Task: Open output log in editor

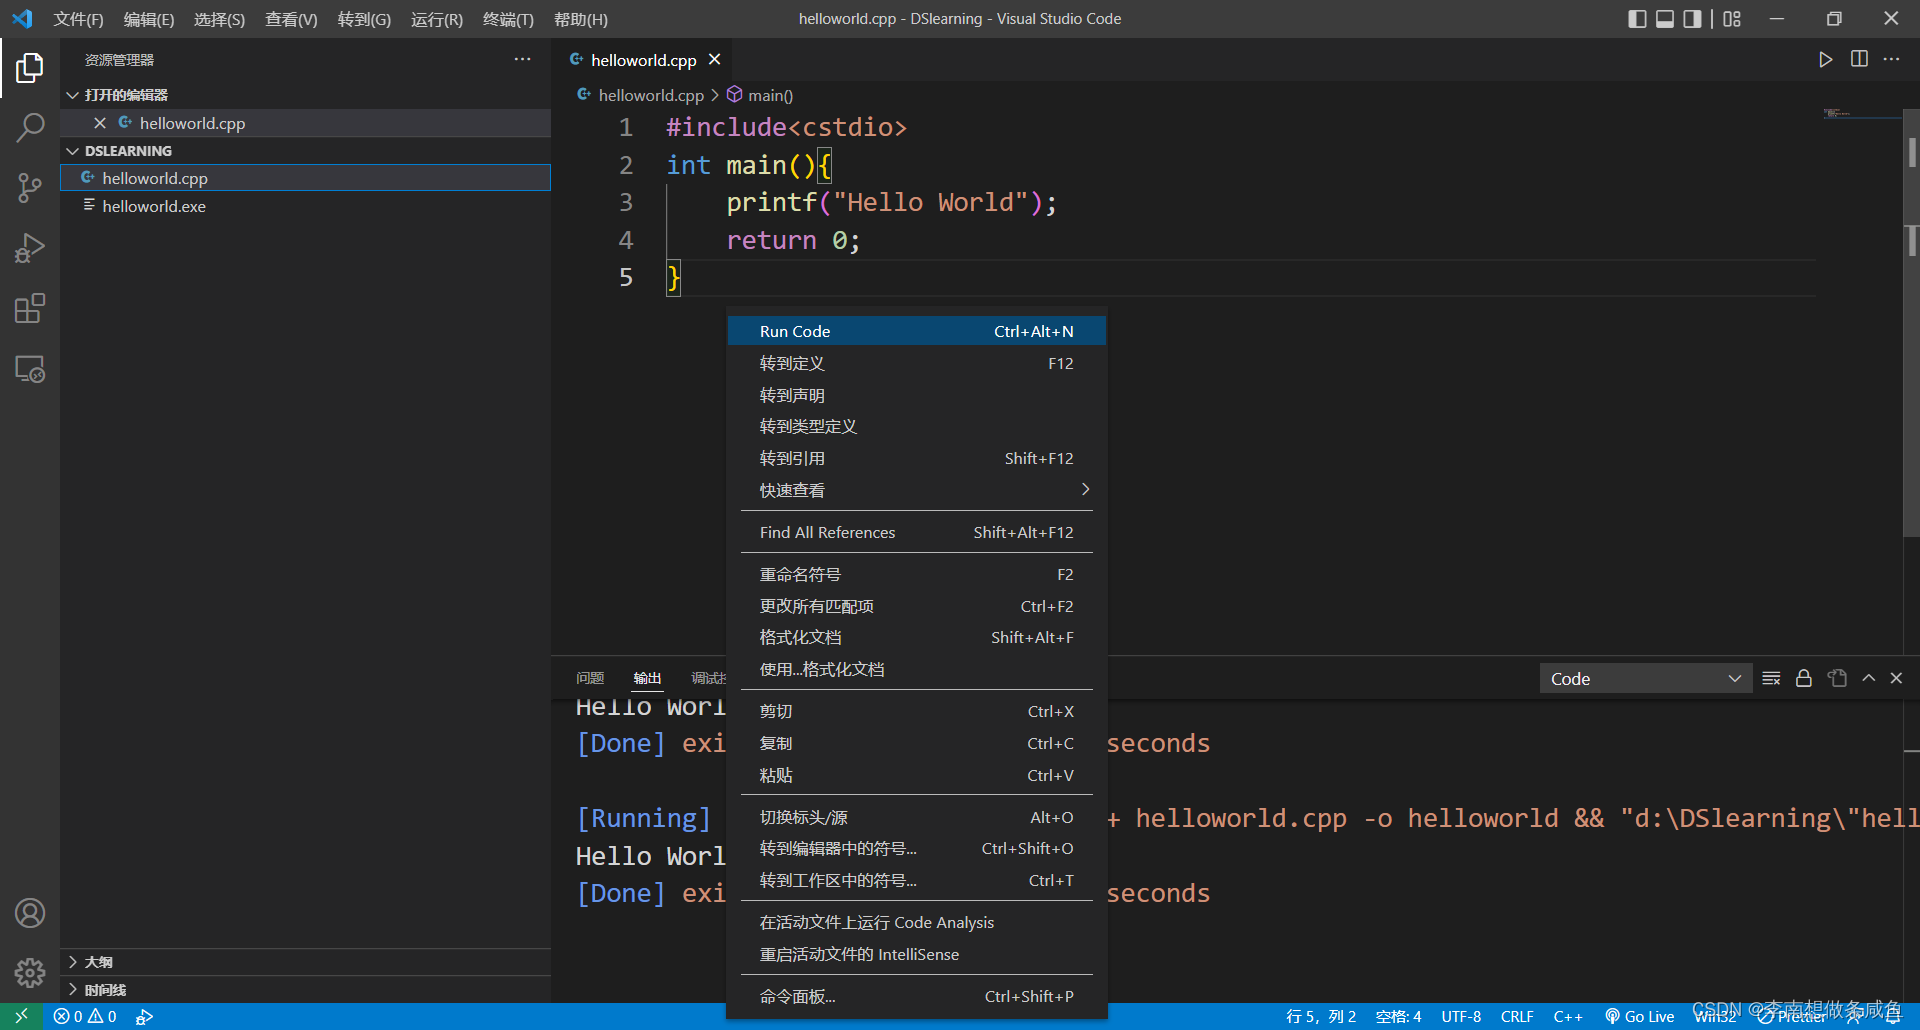Action: [x=1837, y=678]
